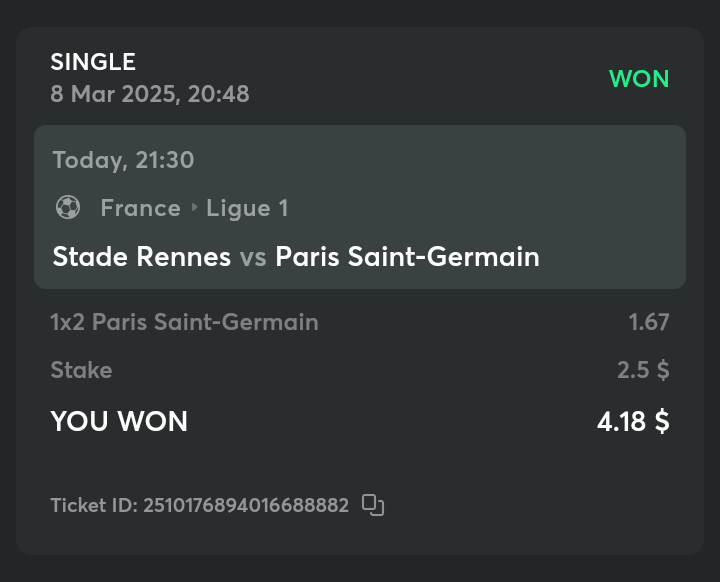Viewport: 720px width, 582px height.
Task: Click the "vs" text between teams
Action: 253,258
